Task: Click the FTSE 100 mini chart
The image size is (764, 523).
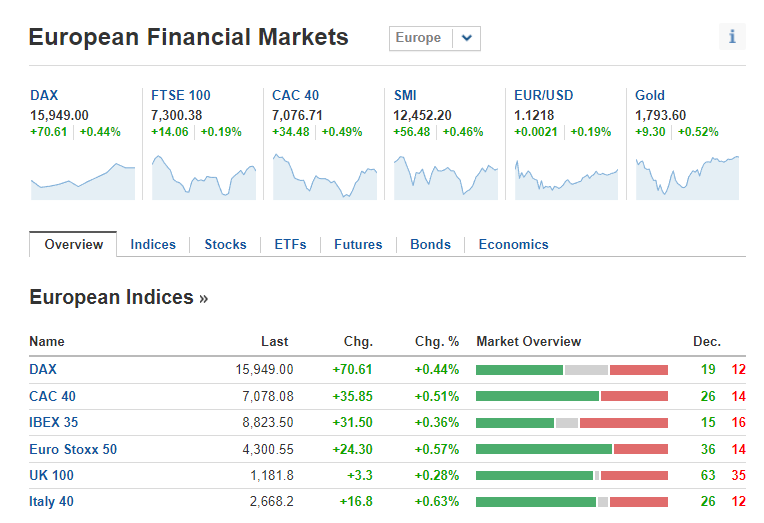Action: click(204, 177)
